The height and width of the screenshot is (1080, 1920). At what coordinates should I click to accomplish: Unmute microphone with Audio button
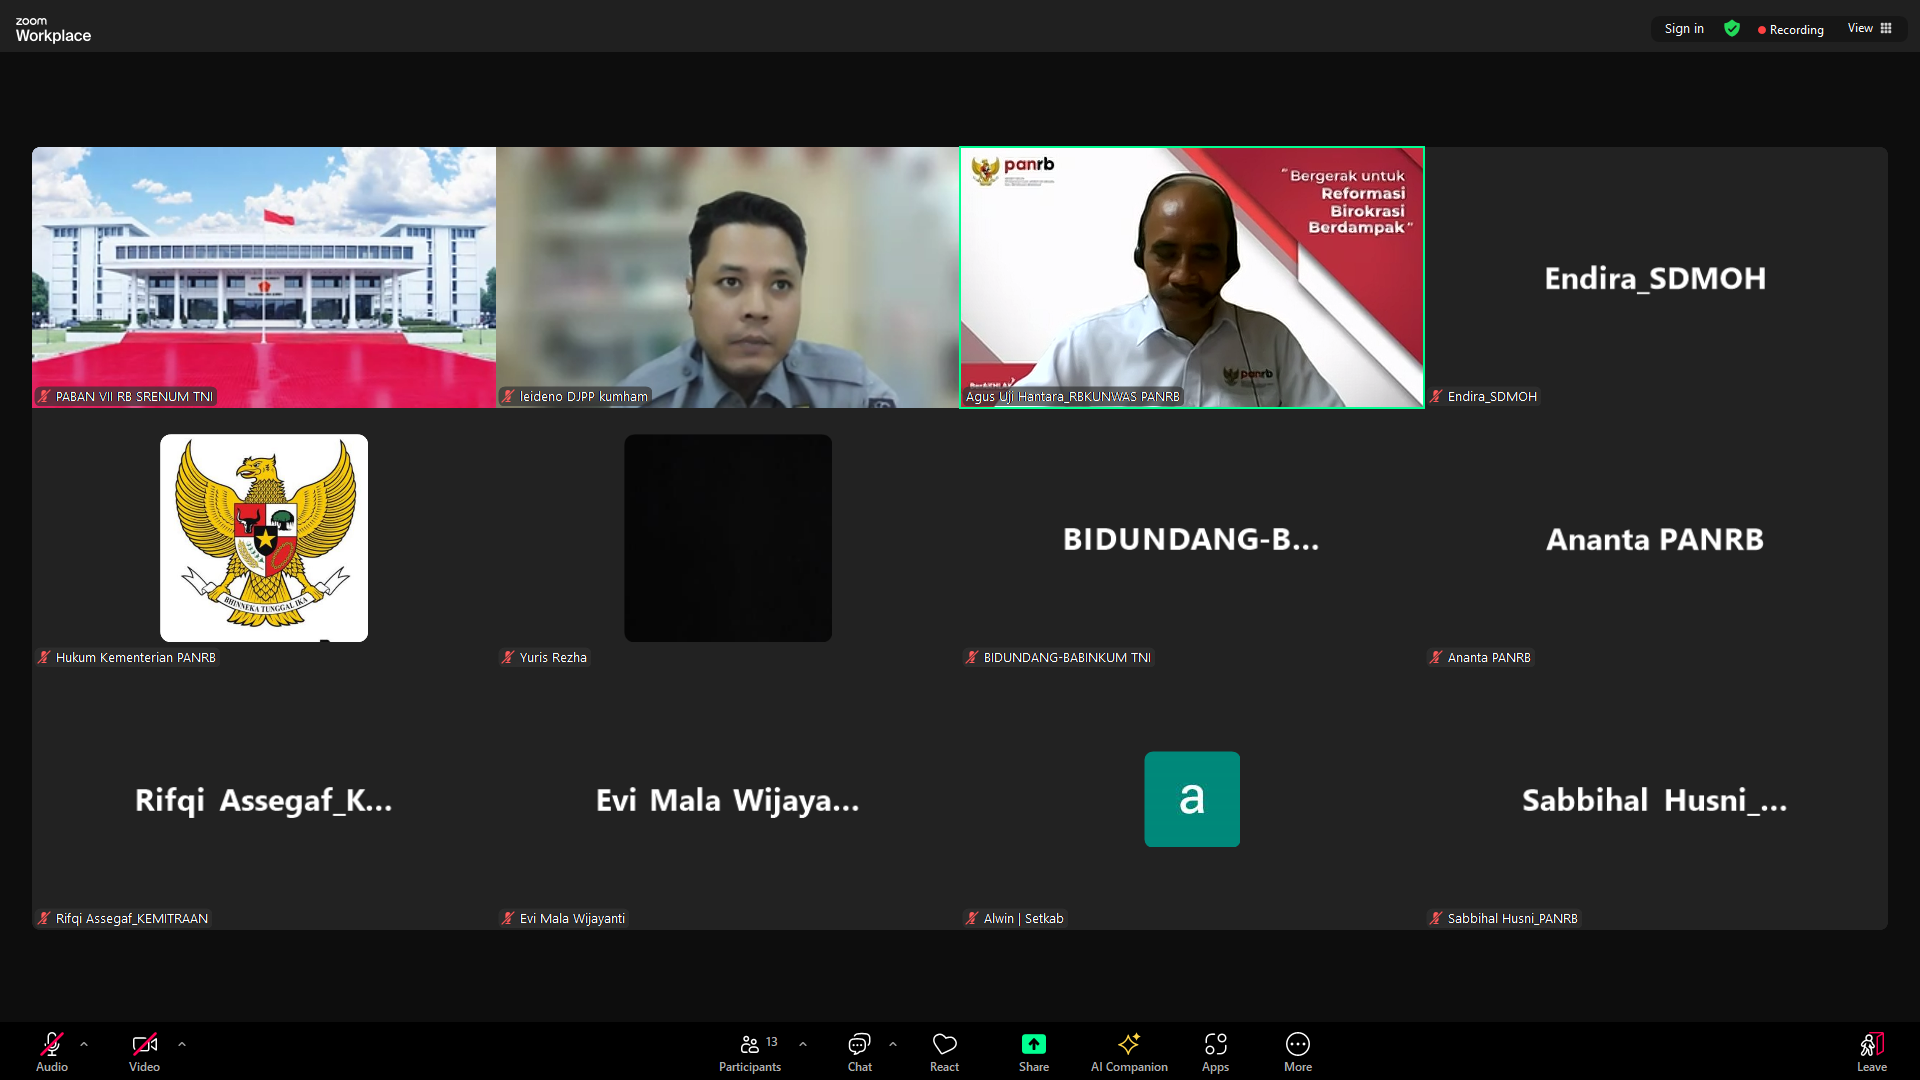point(52,1051)
